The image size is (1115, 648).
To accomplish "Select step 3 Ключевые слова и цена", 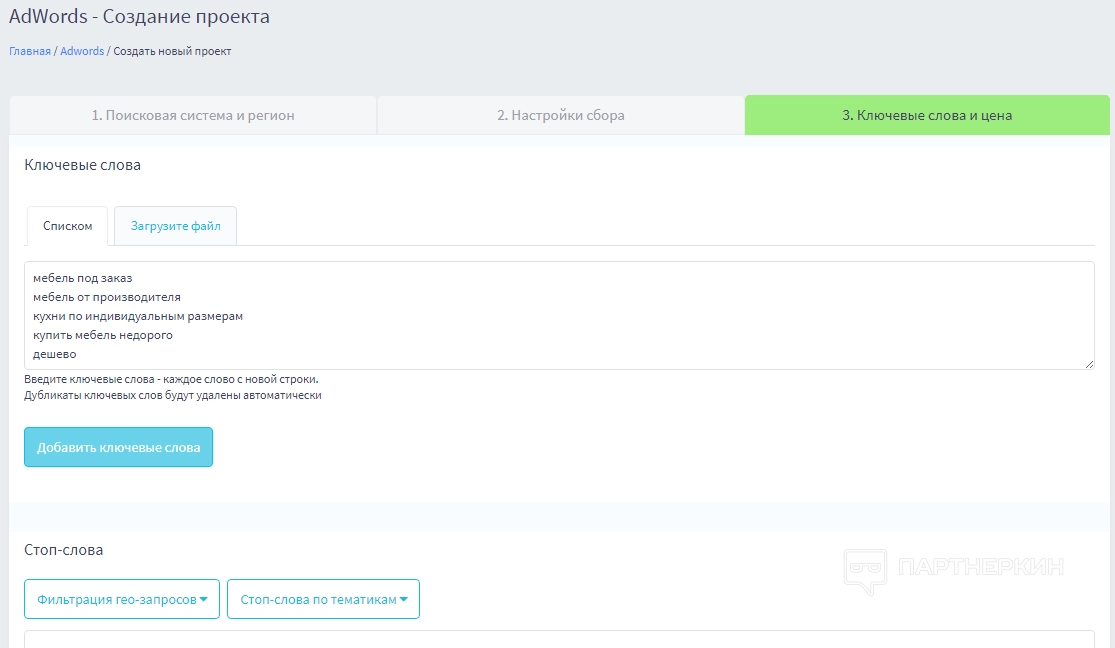I will 927,115.
